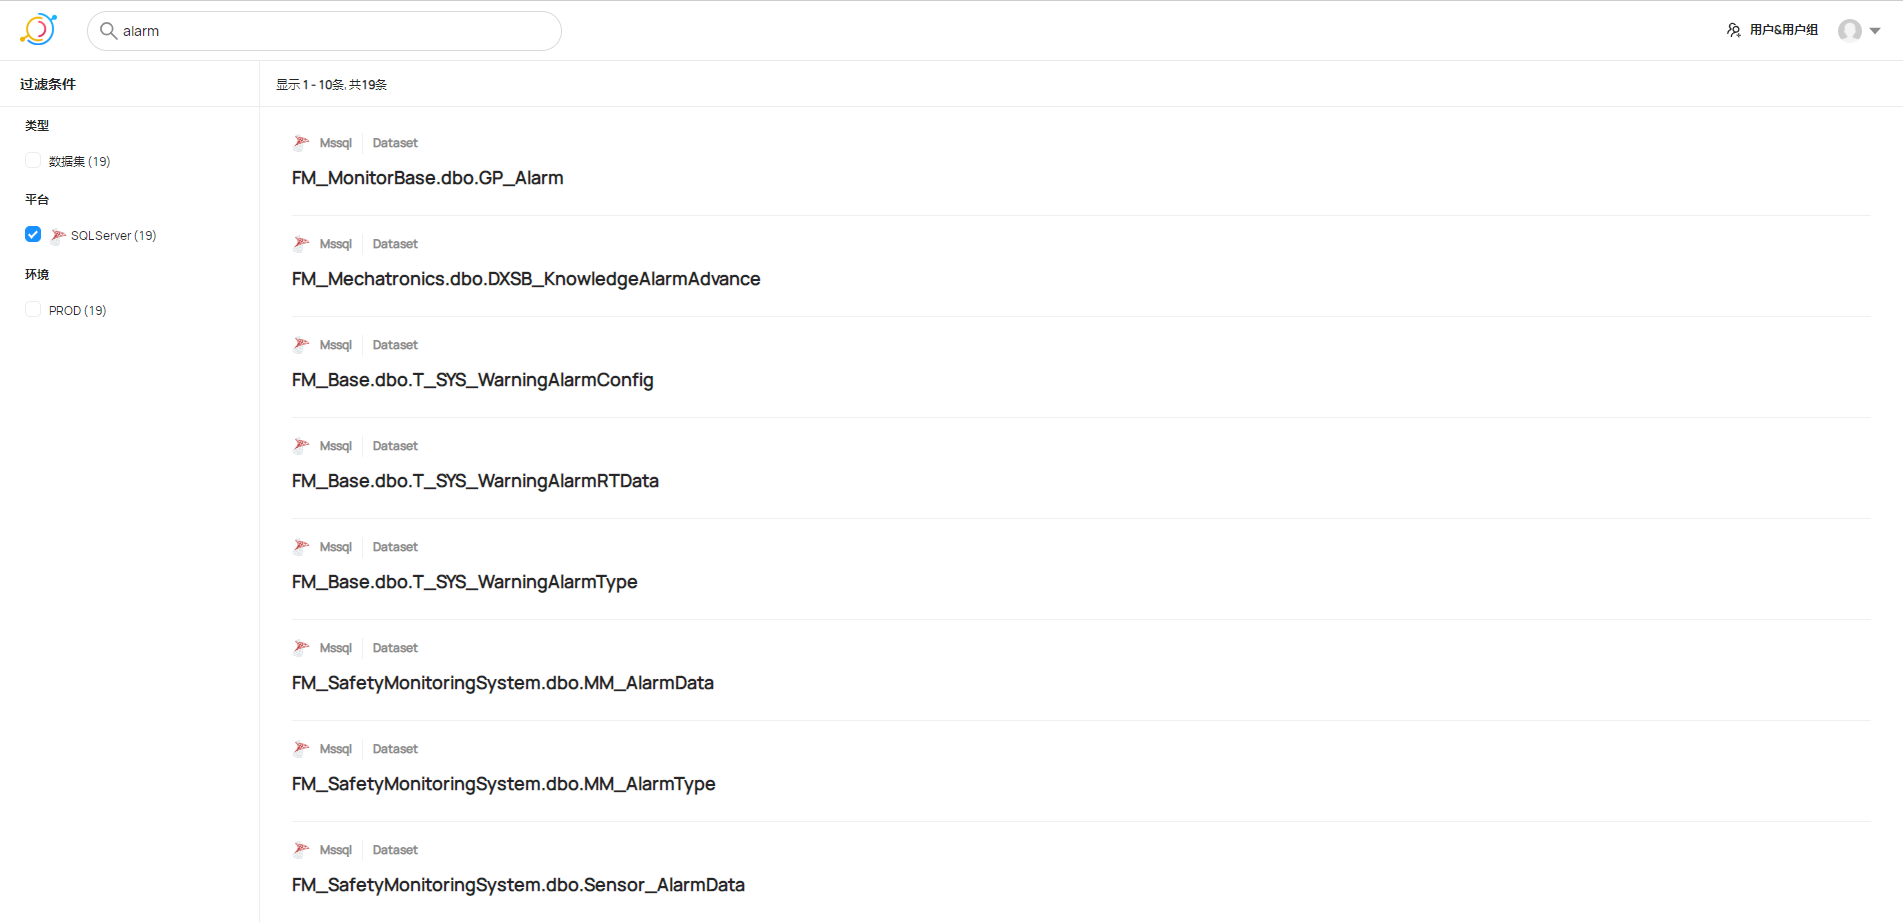Click the Mssql icon above FM_MonitorBase.dbo.GP_Alarm
The image size is (1903, 922).
301,143
